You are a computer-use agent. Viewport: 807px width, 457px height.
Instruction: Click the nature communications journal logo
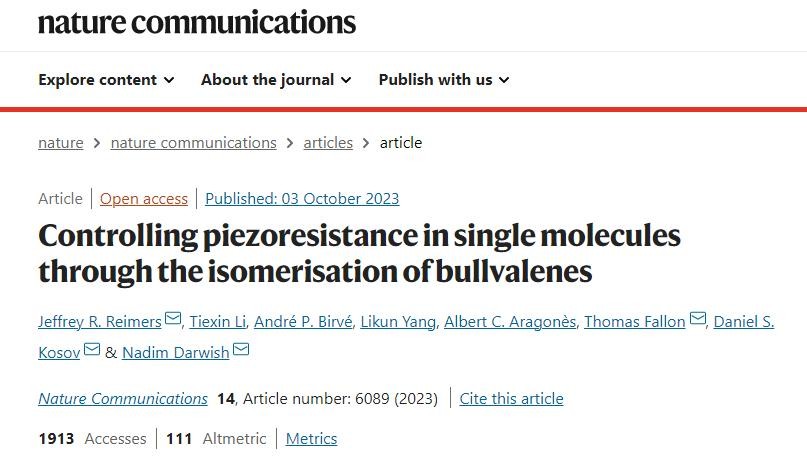tap(197, 21)
